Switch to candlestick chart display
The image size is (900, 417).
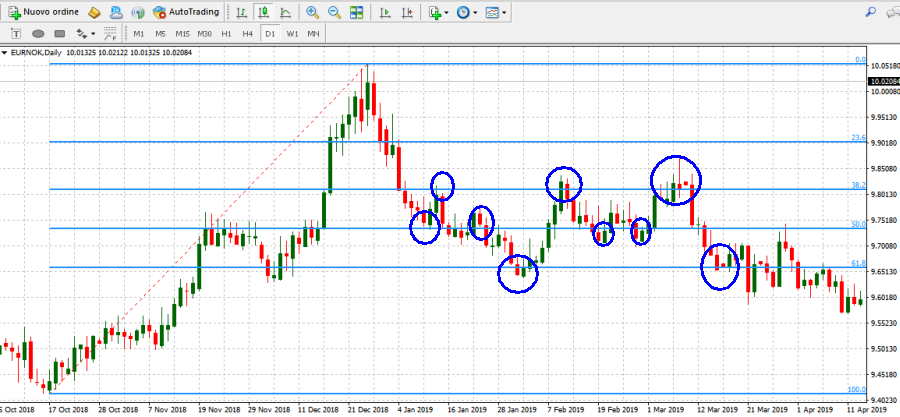(264, 12)
